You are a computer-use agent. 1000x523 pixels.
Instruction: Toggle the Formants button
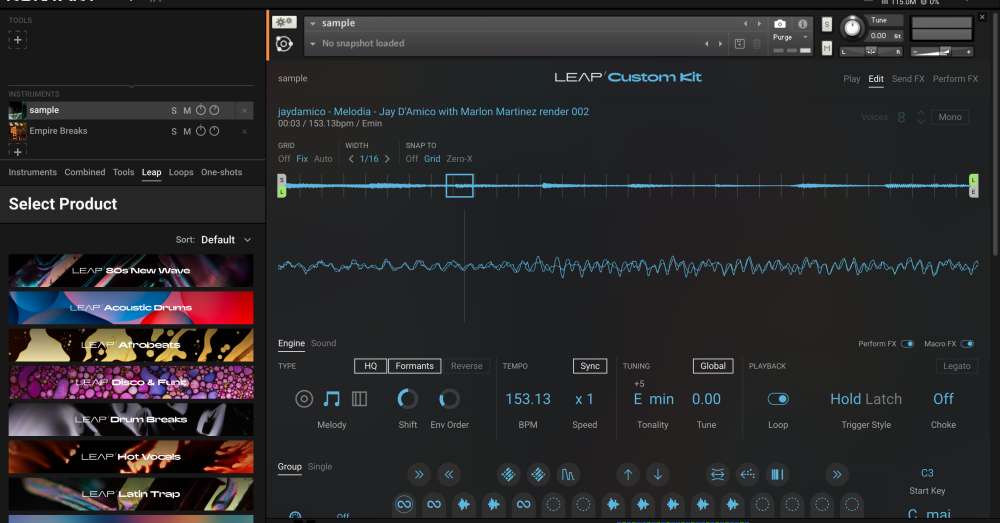point(415,366)
